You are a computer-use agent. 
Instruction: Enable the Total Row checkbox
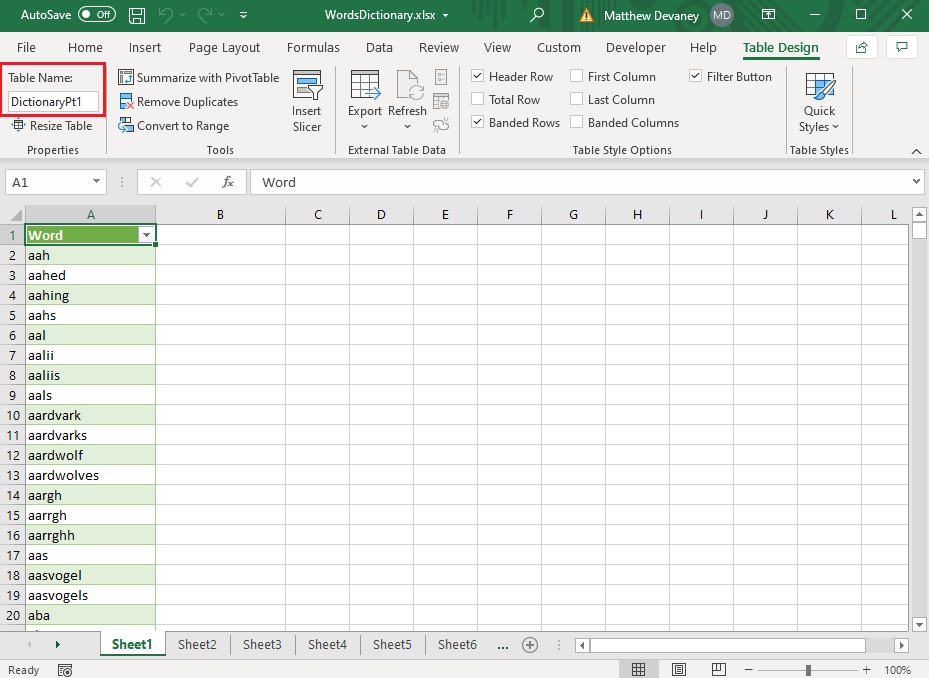click(478, 99)
